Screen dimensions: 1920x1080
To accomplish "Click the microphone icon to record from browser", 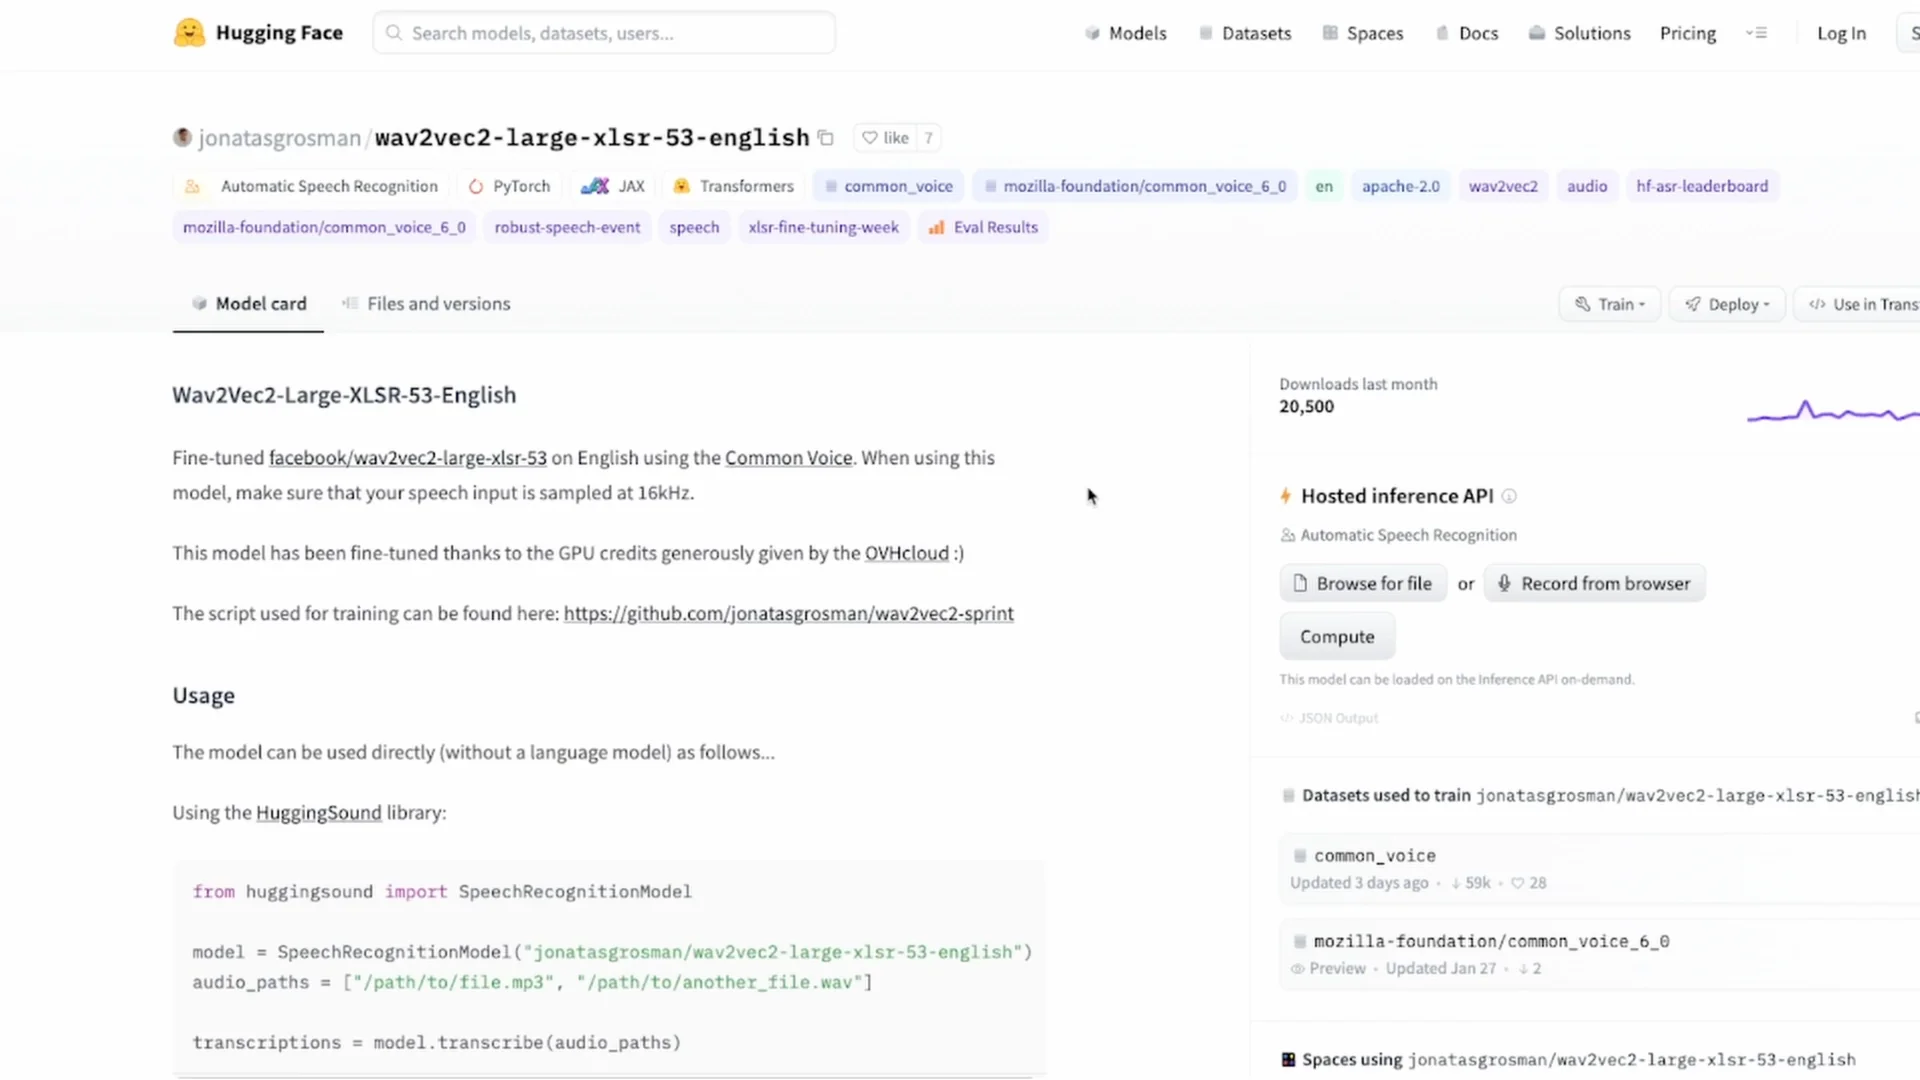I will (1505, 583).
